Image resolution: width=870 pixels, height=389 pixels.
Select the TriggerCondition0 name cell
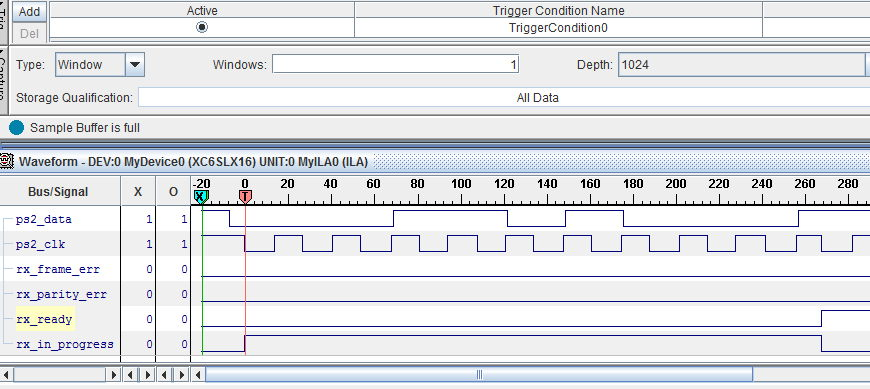click(x=558, y=27)
